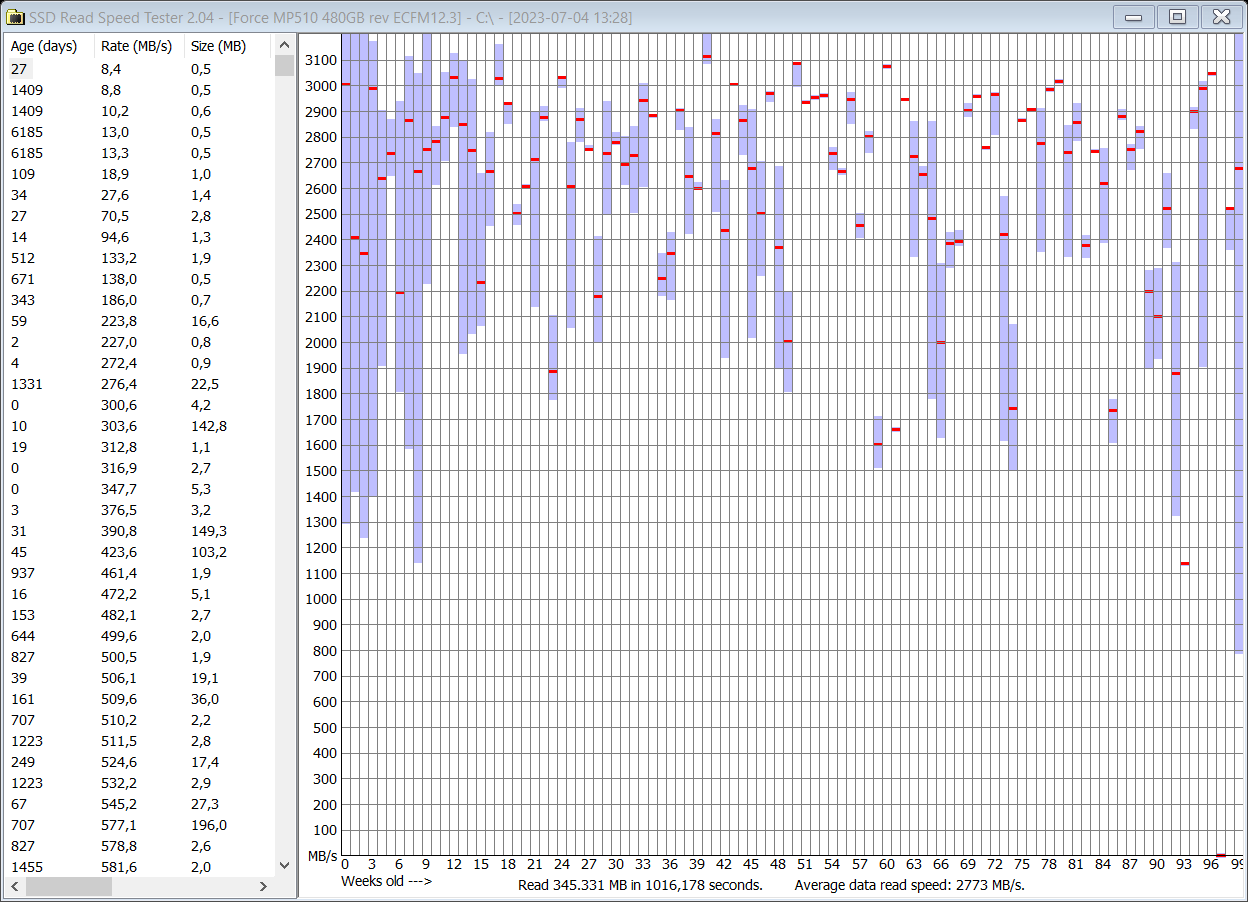1248x902 pixels.
Task: Select the row with age 937
Action: coord(139,573)
